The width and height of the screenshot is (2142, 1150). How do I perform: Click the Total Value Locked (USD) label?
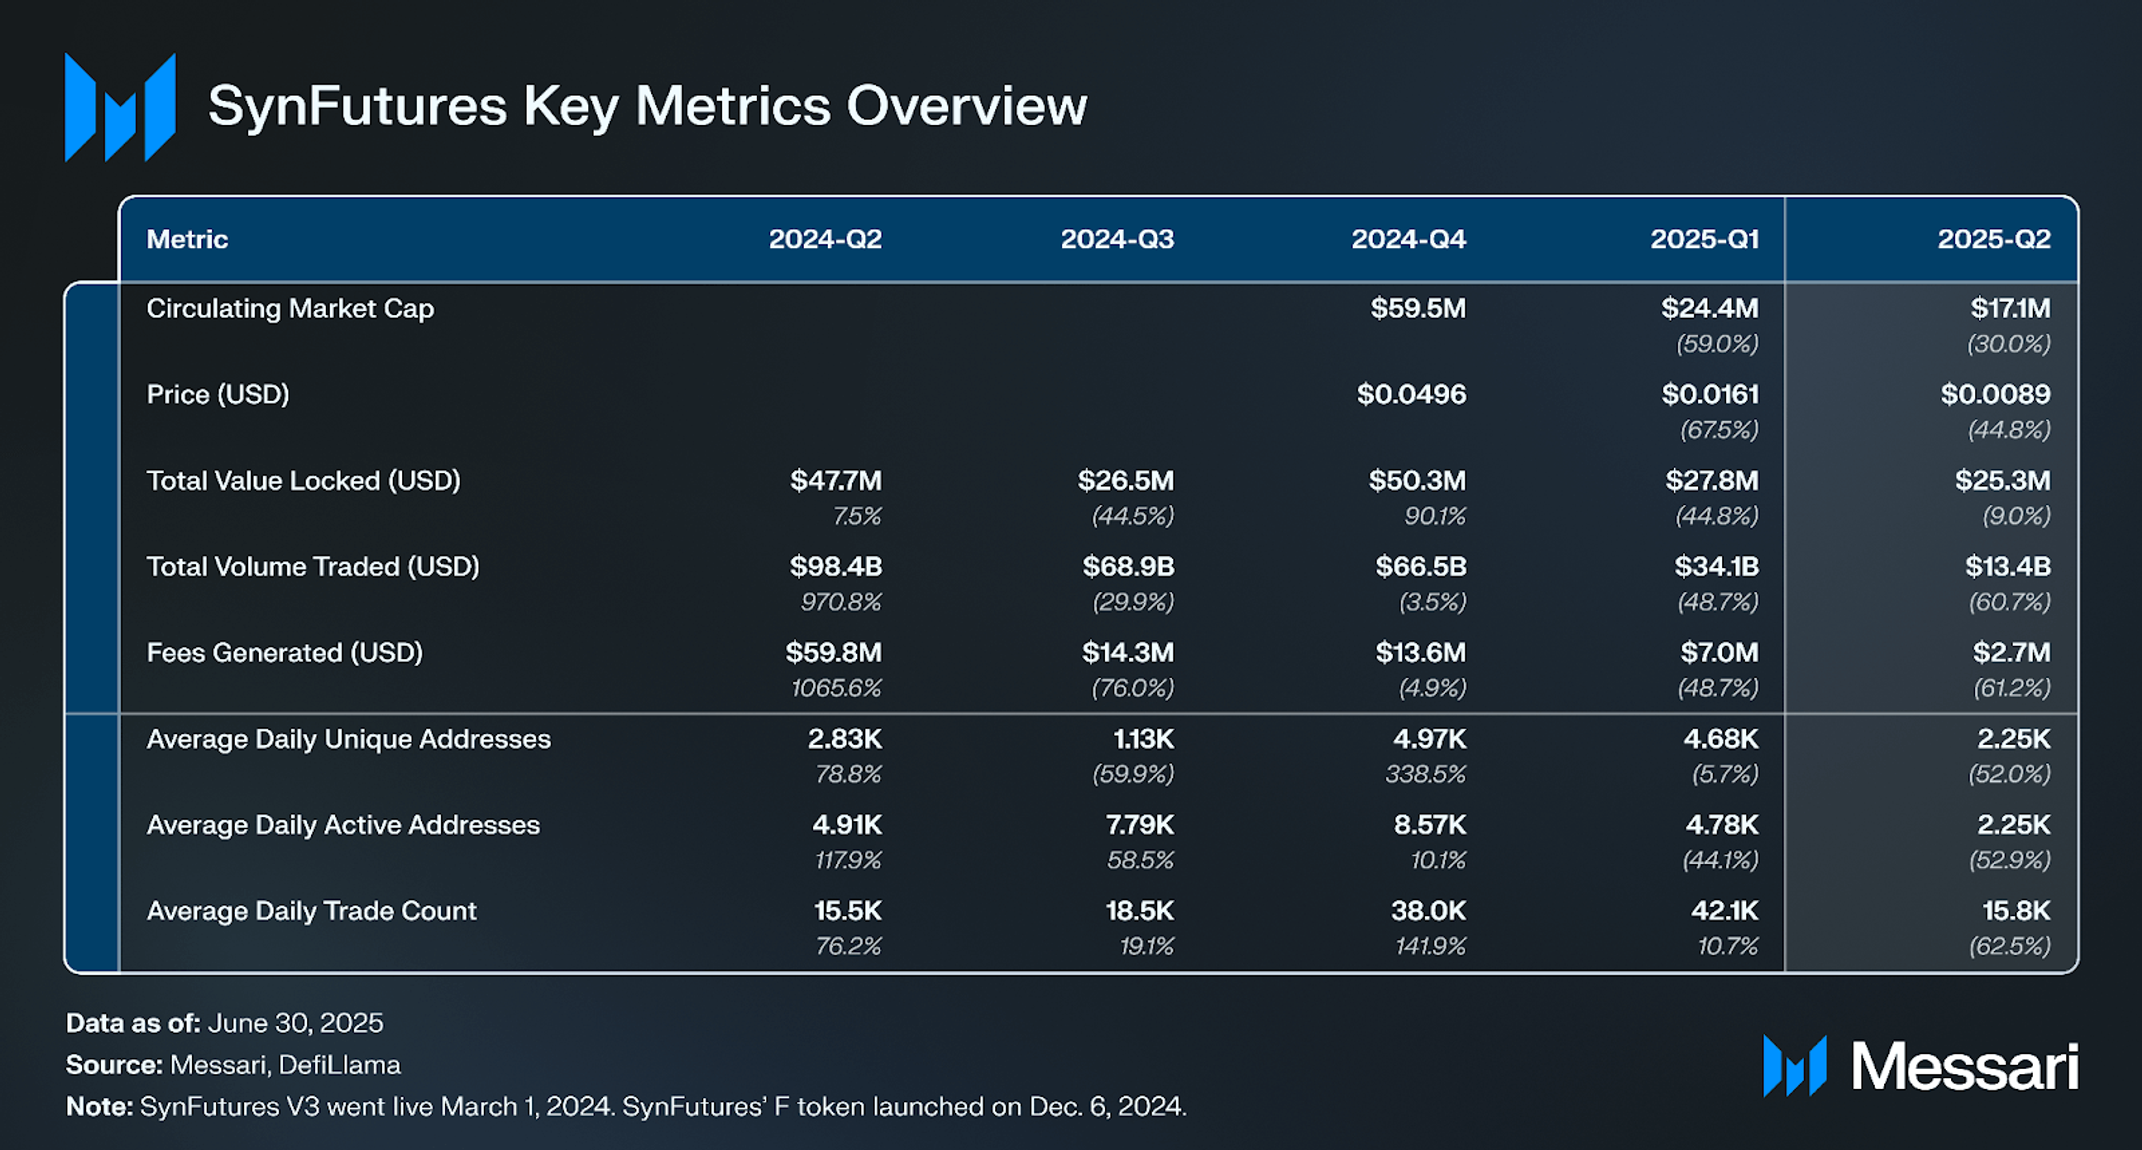(x=303, y=481)
